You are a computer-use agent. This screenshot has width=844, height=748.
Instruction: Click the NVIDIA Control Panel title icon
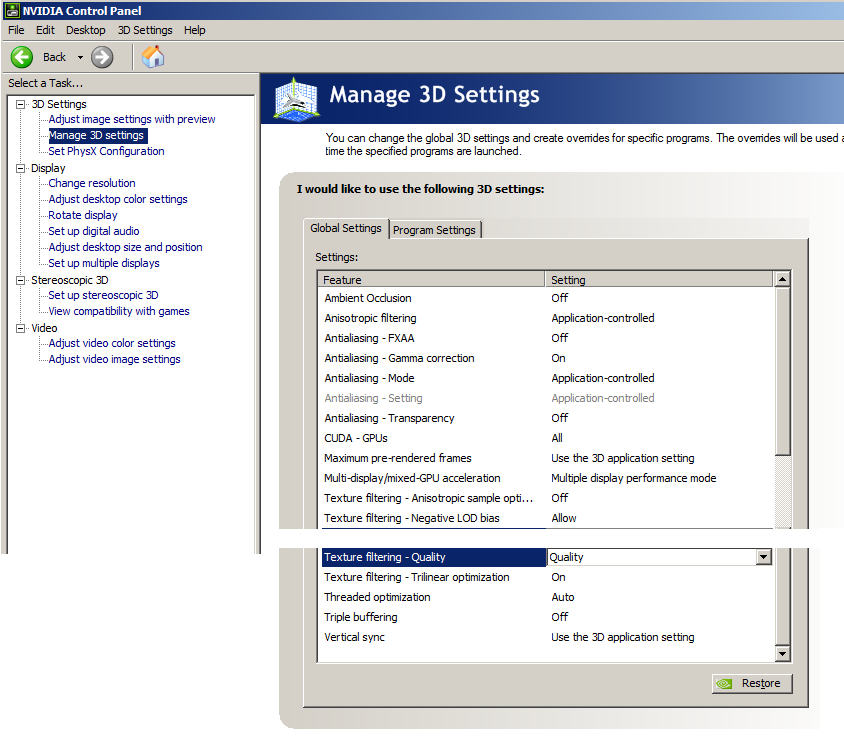[12, 11]
